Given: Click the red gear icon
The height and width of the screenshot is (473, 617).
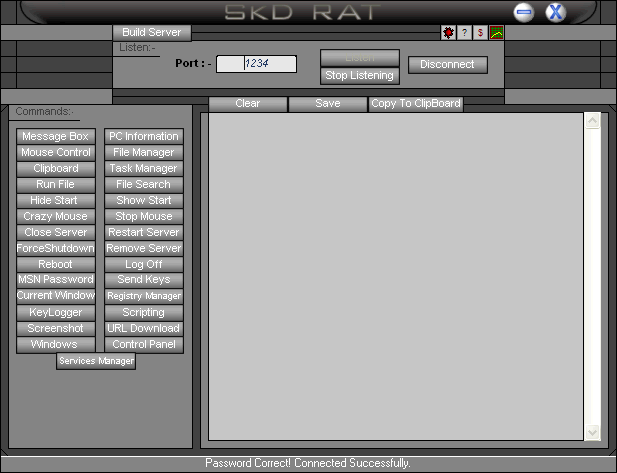Looking at the screenshot, I should pyautogui.click(x=448, y=33).
